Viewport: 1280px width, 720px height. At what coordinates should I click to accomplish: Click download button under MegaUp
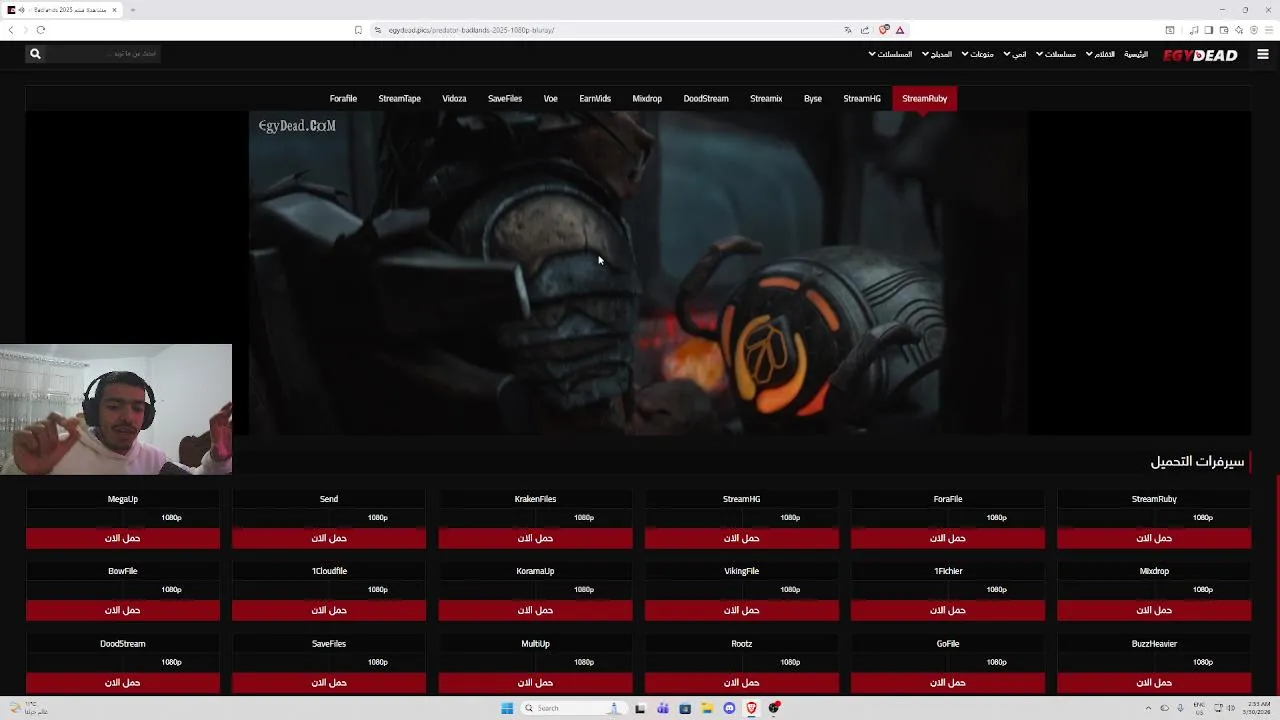123,538
